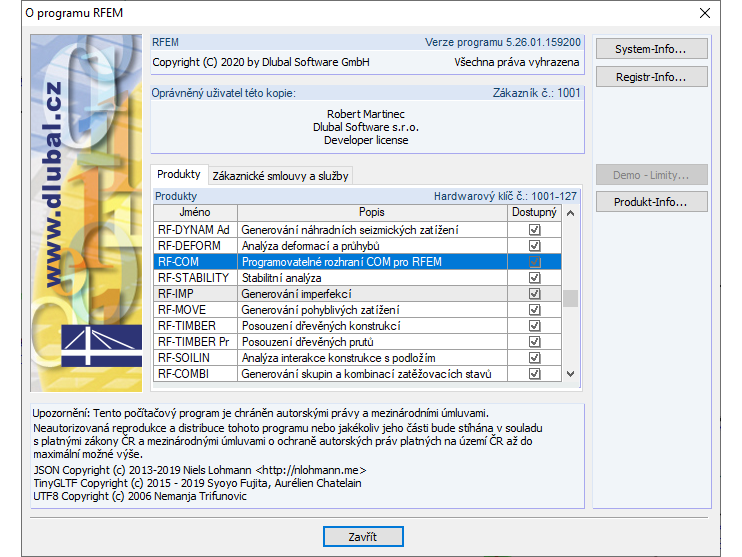Screen dimensions: 742x557
Task: Toggle the RF-IMP availability checkbox
Action: click(x=534, y=294)
